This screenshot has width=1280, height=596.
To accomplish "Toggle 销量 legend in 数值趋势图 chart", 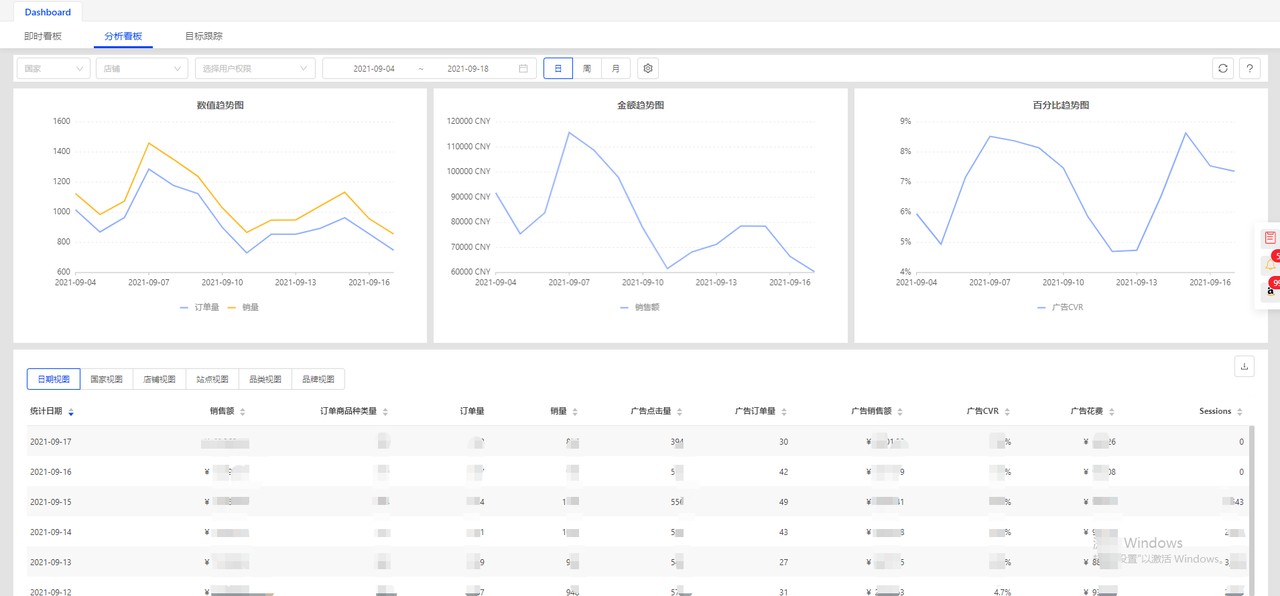I will (x=243, y=307).
